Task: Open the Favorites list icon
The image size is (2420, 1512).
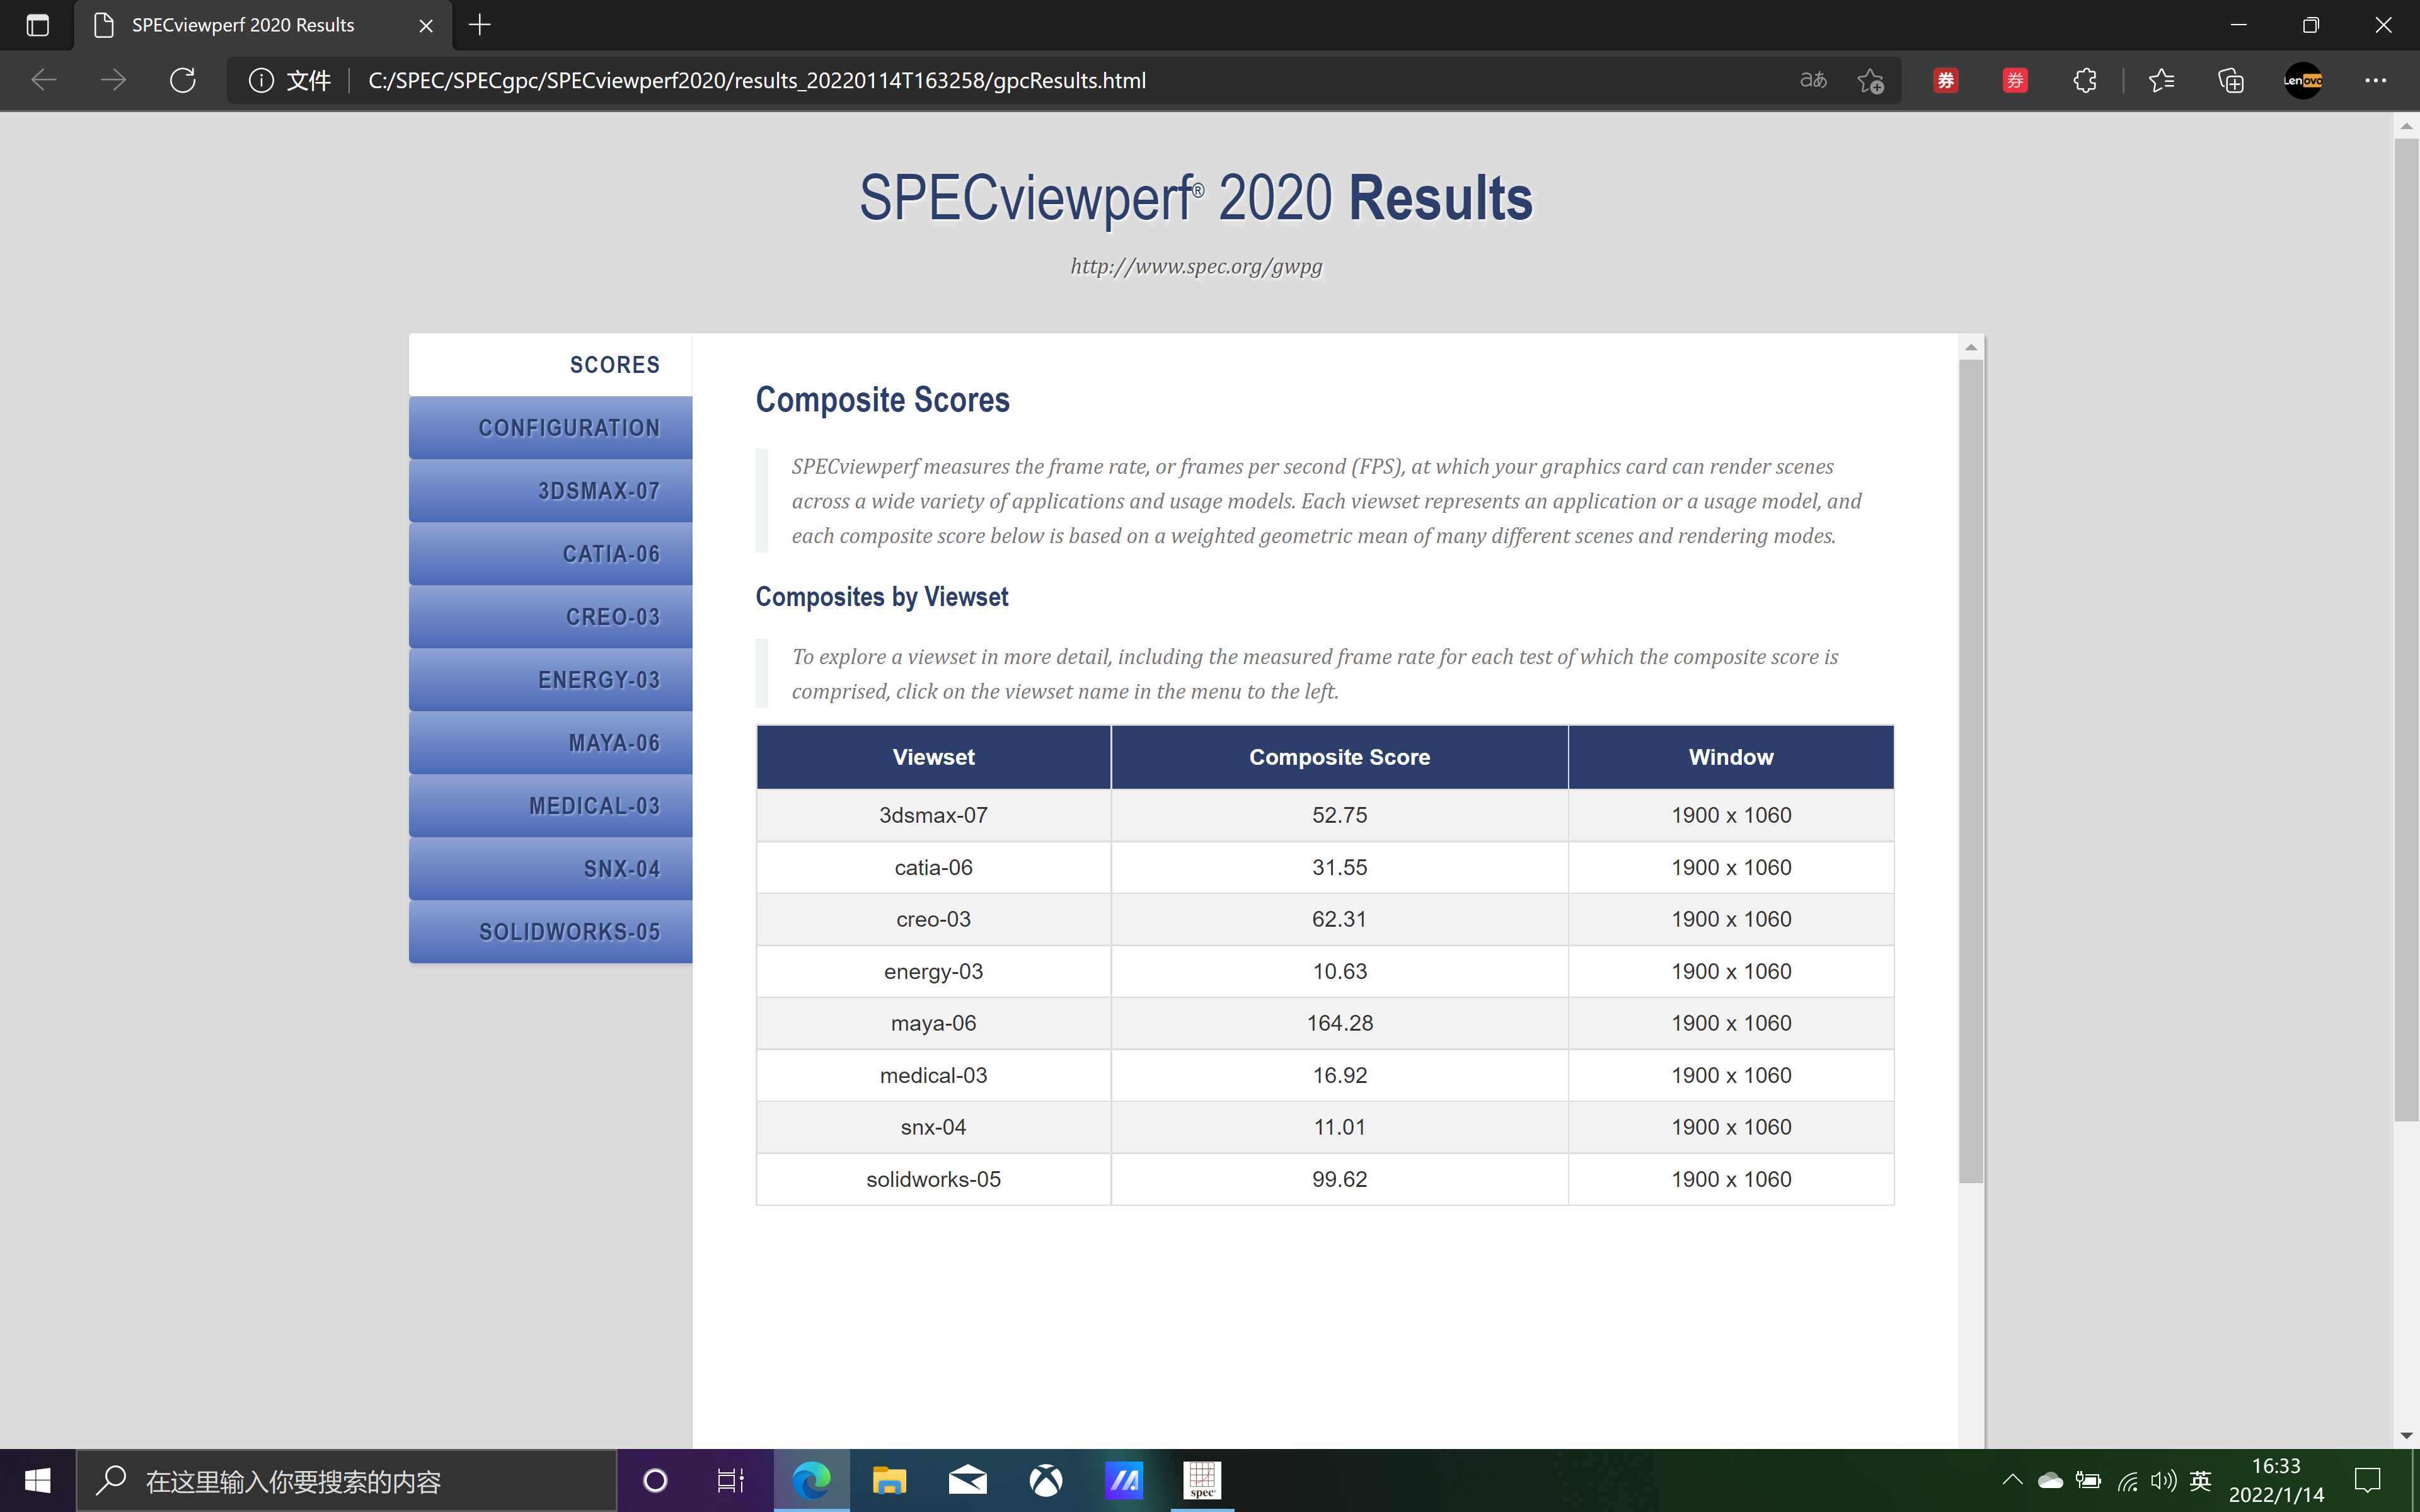Action: [2161, 80]
